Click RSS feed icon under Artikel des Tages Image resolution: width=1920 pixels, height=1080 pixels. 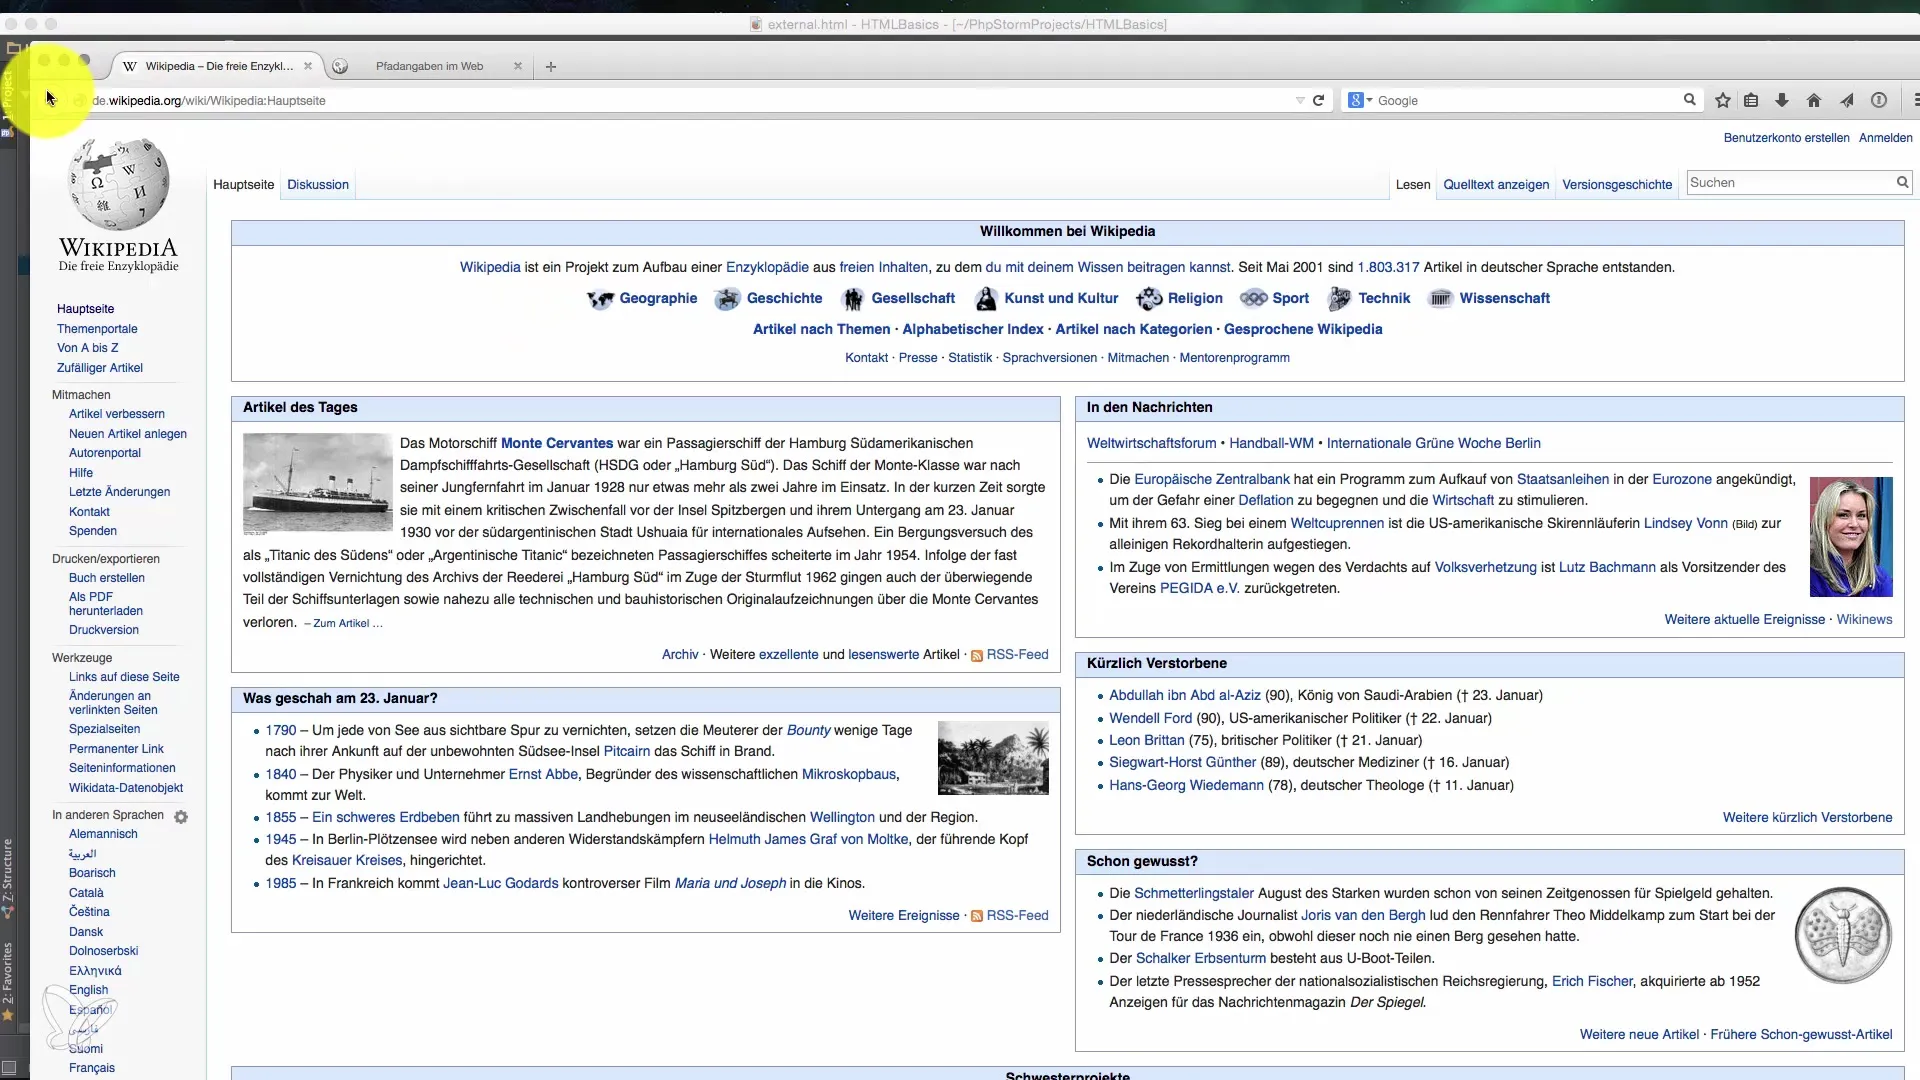(977, 655)
